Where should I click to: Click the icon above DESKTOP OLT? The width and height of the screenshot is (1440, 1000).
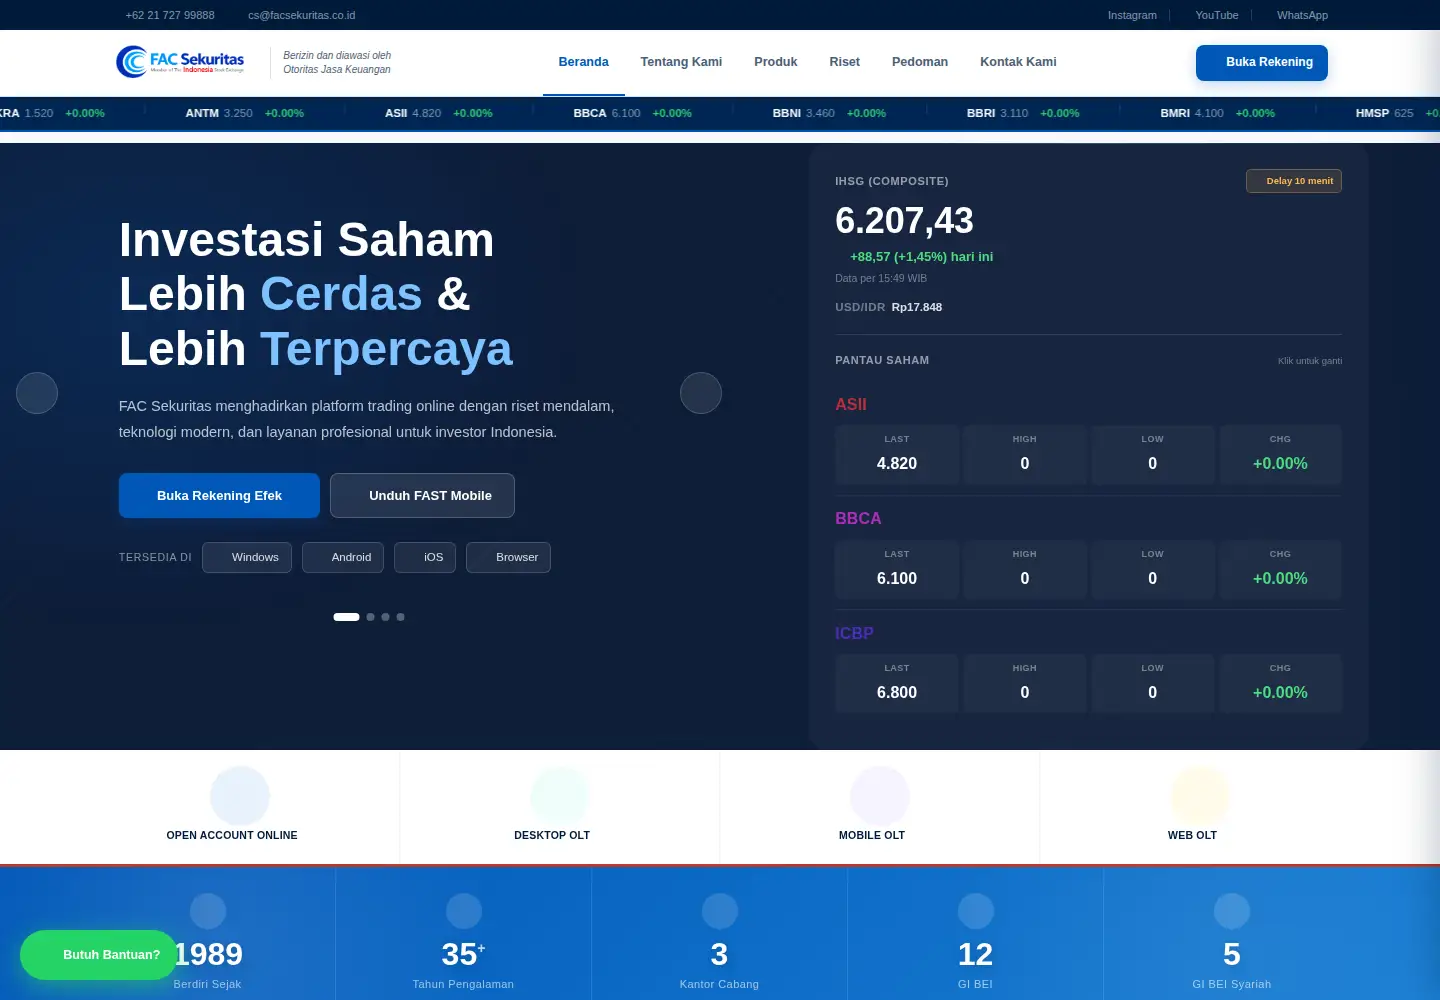pyautogui.click(x=560, y=796)
